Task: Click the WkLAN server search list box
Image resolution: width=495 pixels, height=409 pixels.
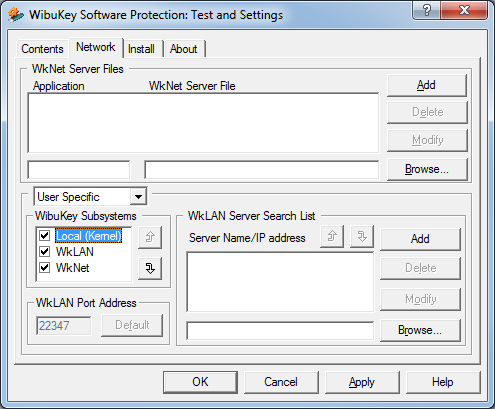Action: pos(280,282)
